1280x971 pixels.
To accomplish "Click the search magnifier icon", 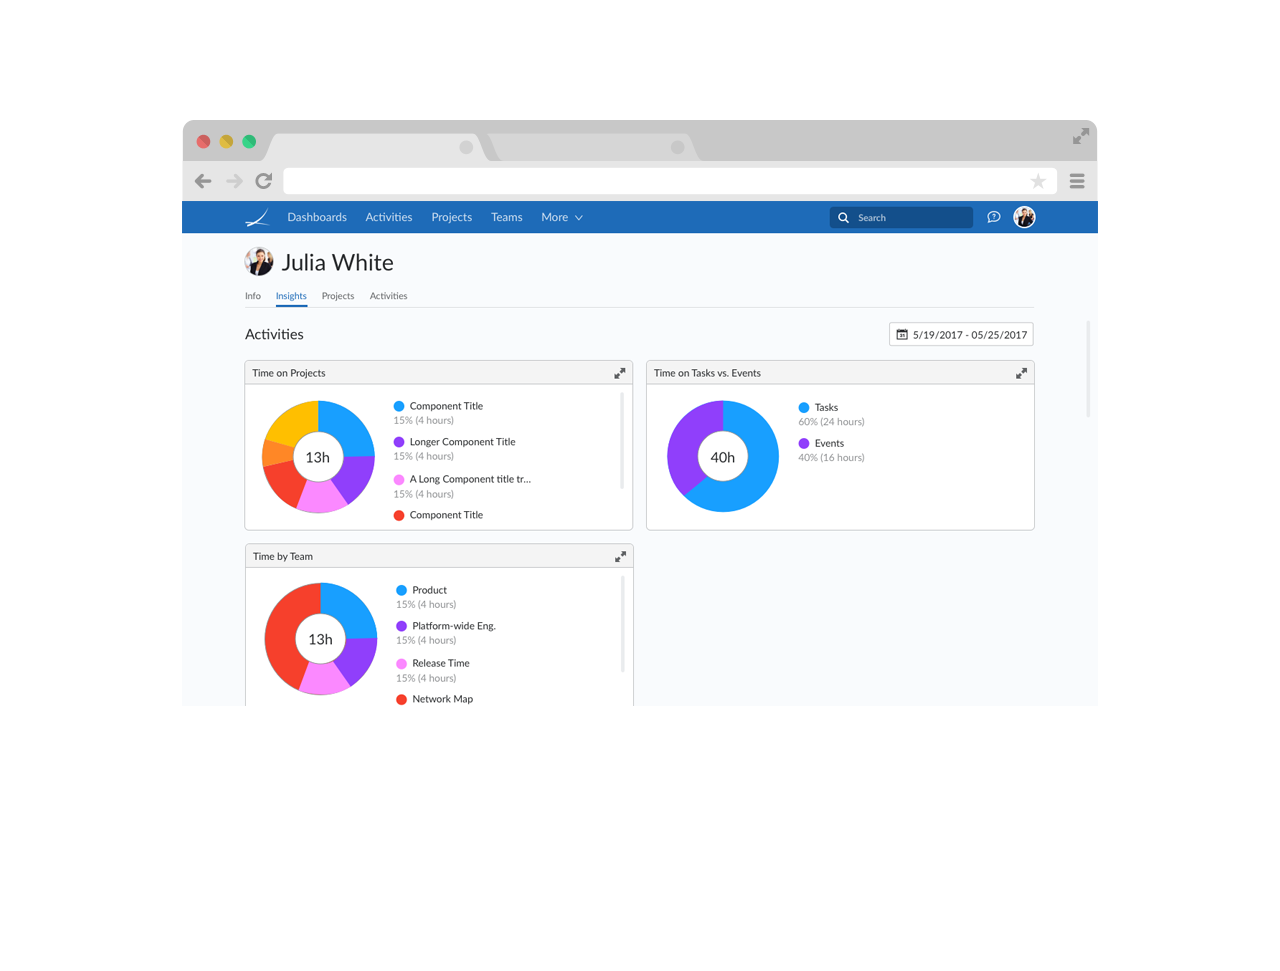I will [843, 217].
